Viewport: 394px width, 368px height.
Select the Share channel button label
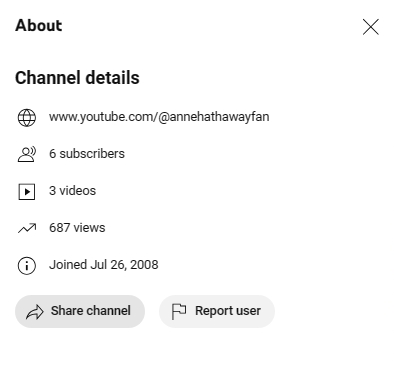click(x=91, y=311)
